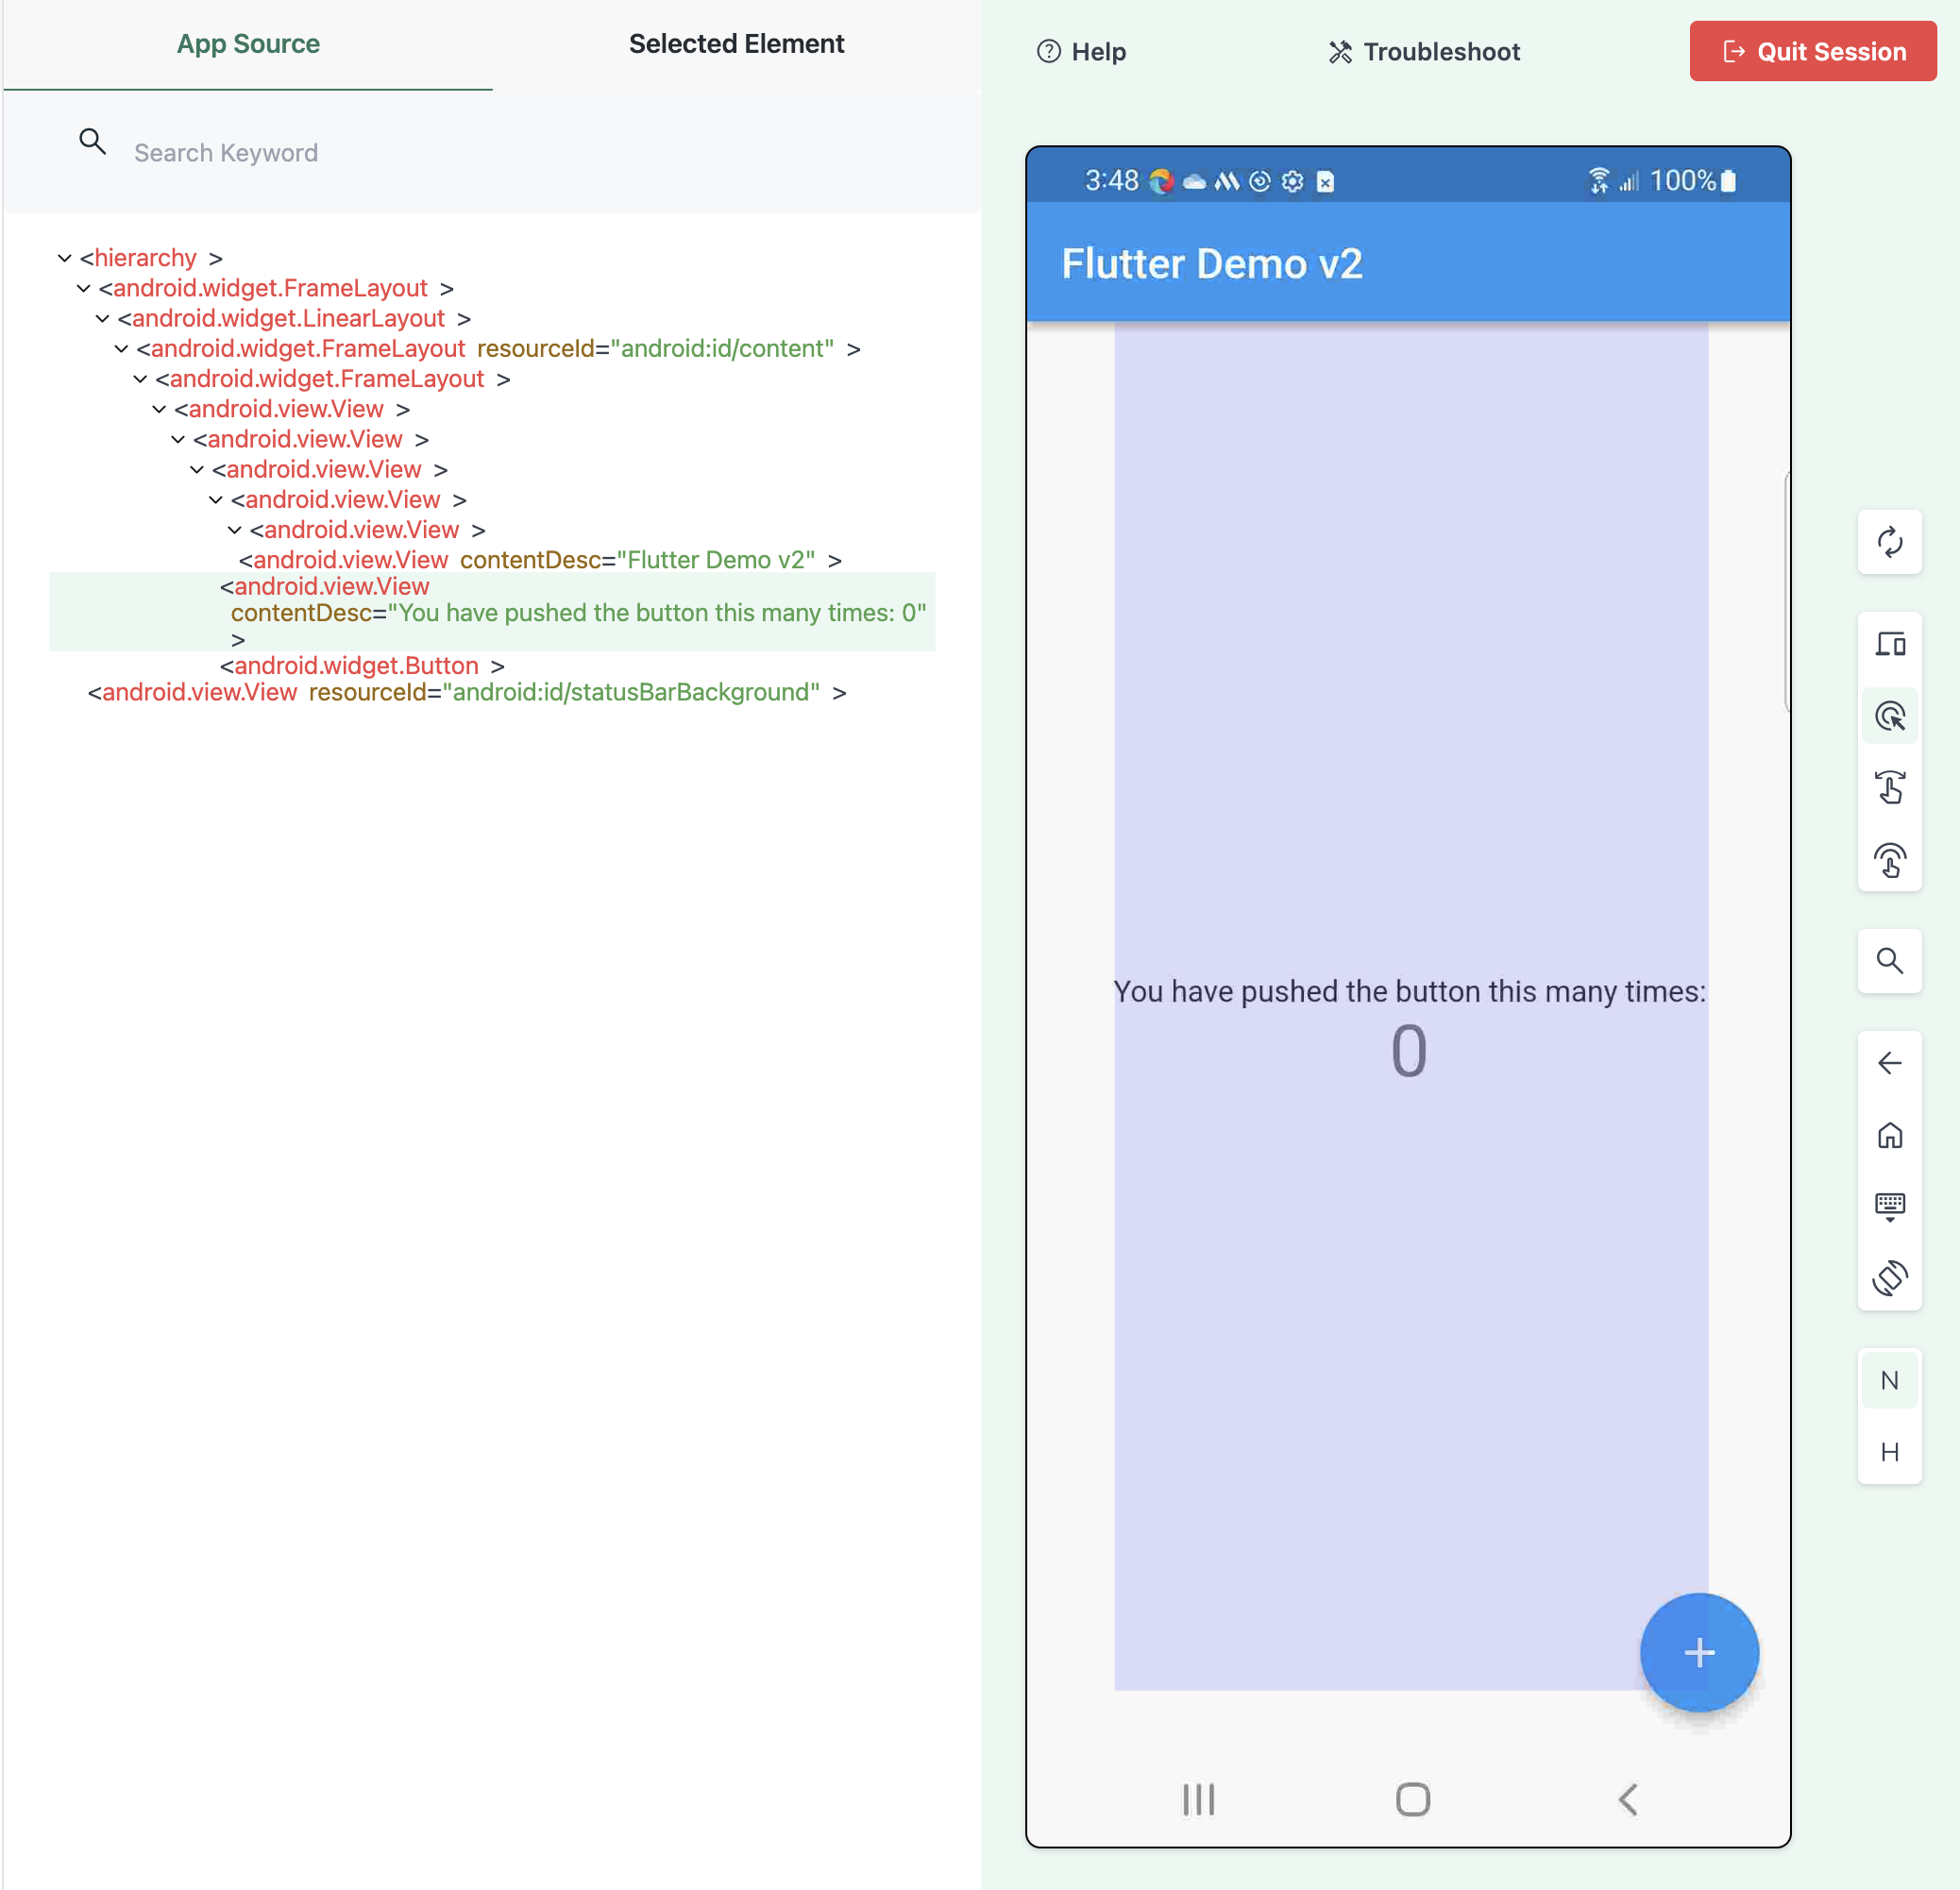
Task: Click the rotate device icon
Action: [1889, 1278]
